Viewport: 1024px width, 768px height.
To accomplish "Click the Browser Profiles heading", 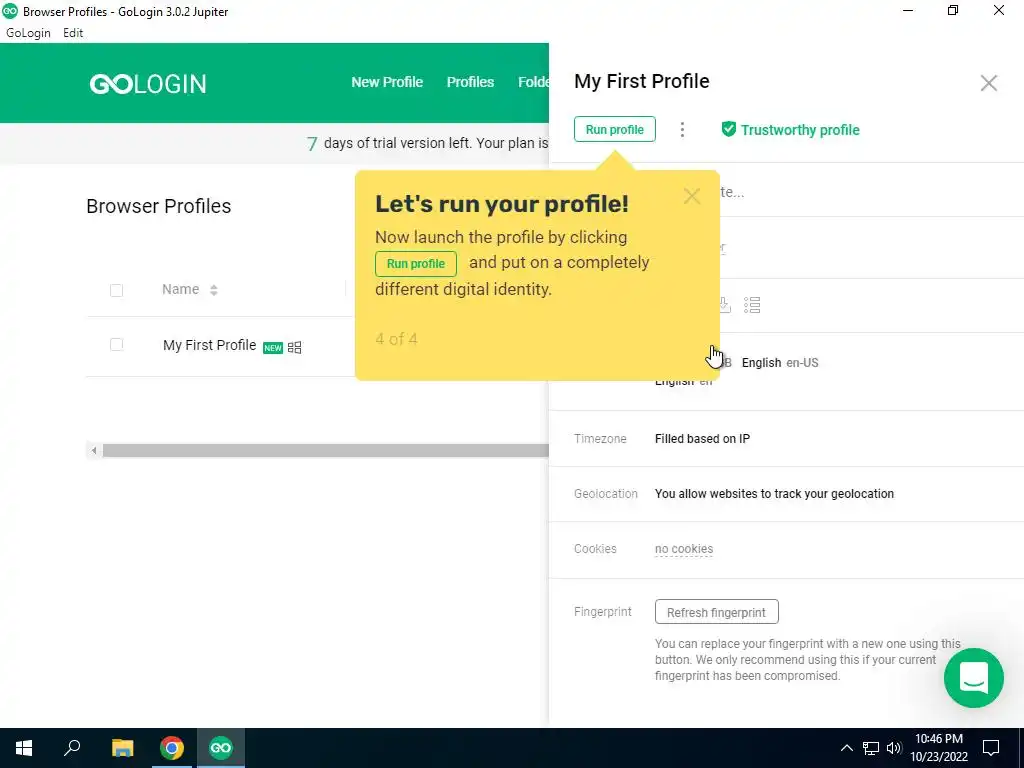I will (x=159, y=206).
